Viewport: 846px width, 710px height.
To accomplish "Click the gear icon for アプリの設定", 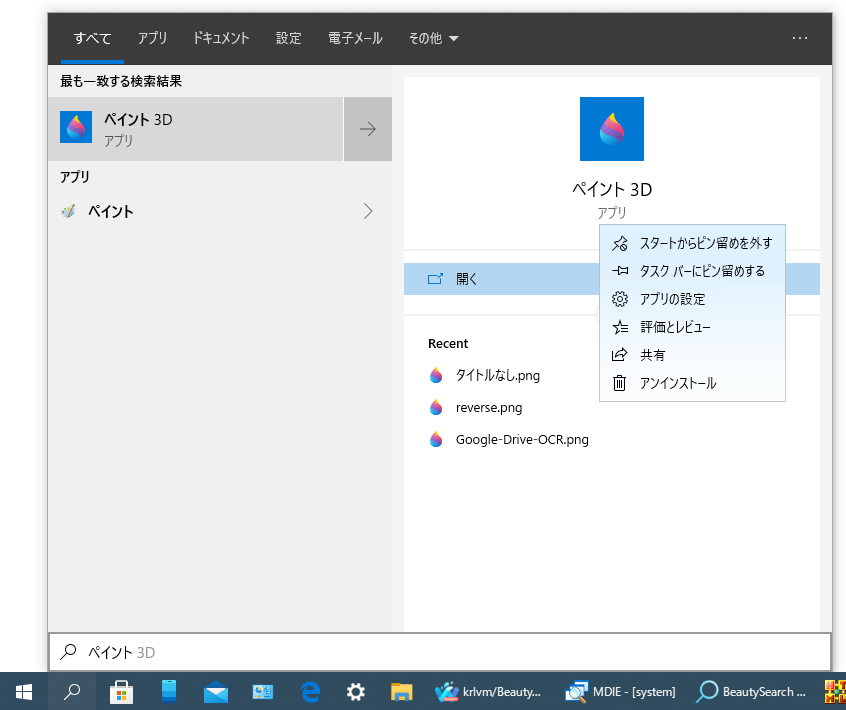I will [x=619, y=299].
